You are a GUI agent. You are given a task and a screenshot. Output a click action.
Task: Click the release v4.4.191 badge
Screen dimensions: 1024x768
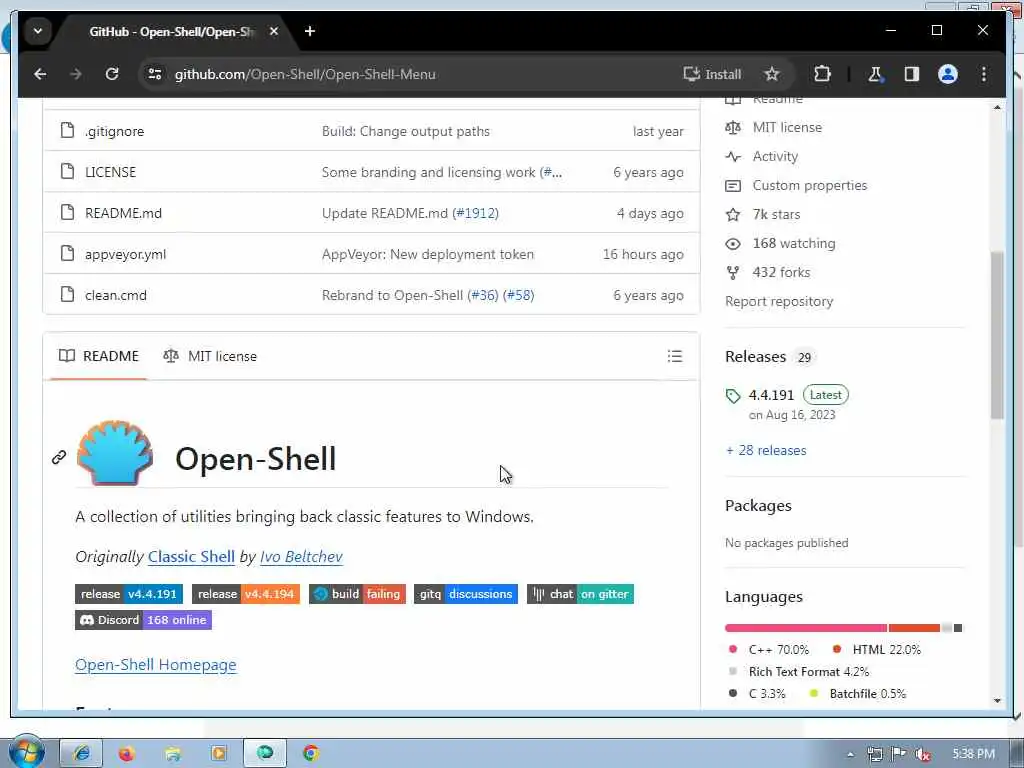[129, 594]
